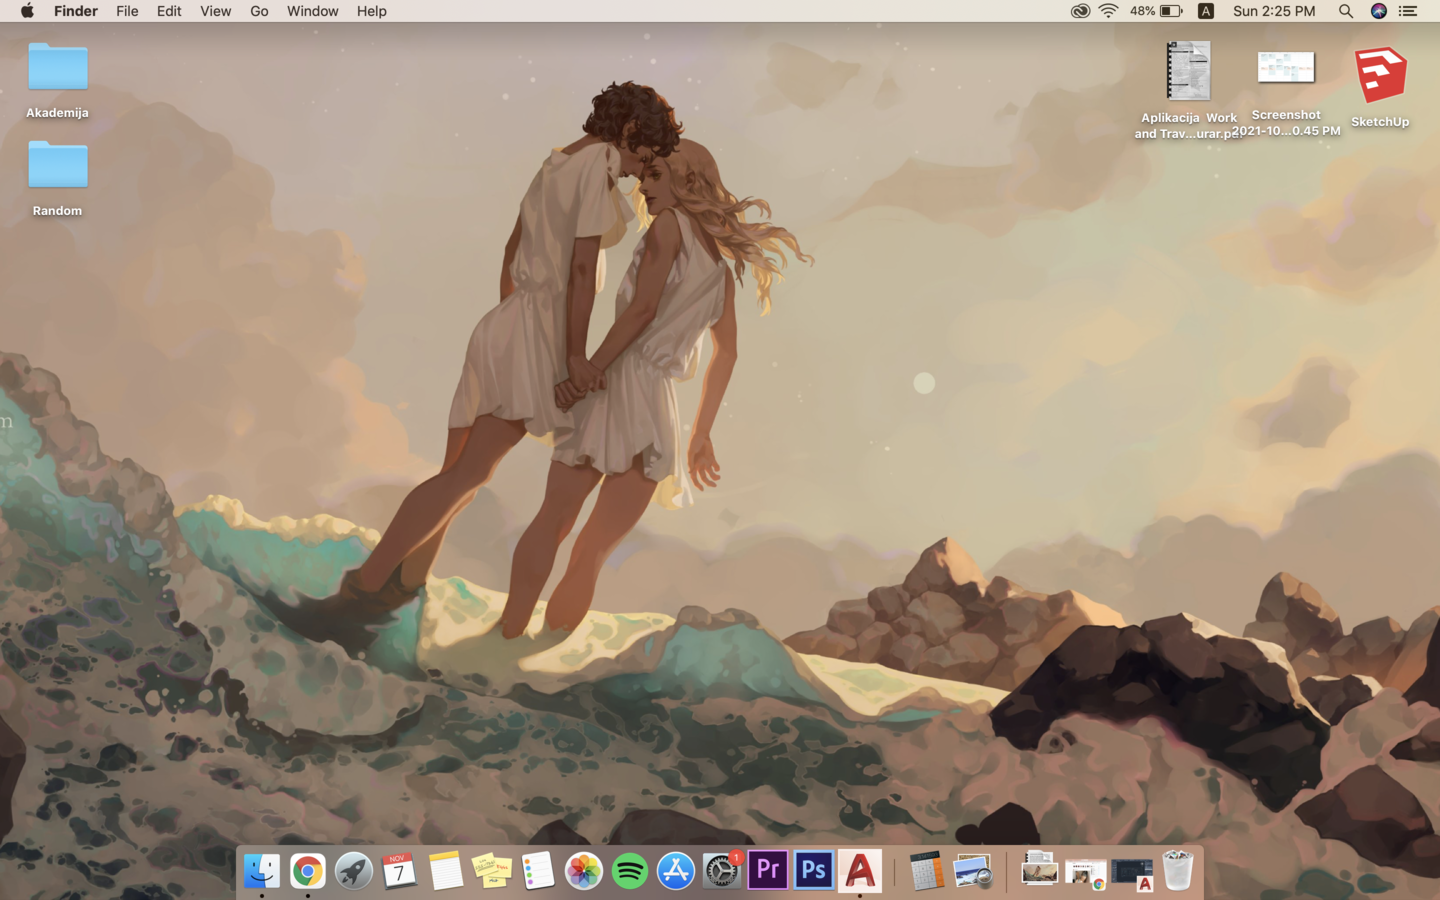Open the Go menu
The image size is (1440, 900).
click(x=259, y=11)
